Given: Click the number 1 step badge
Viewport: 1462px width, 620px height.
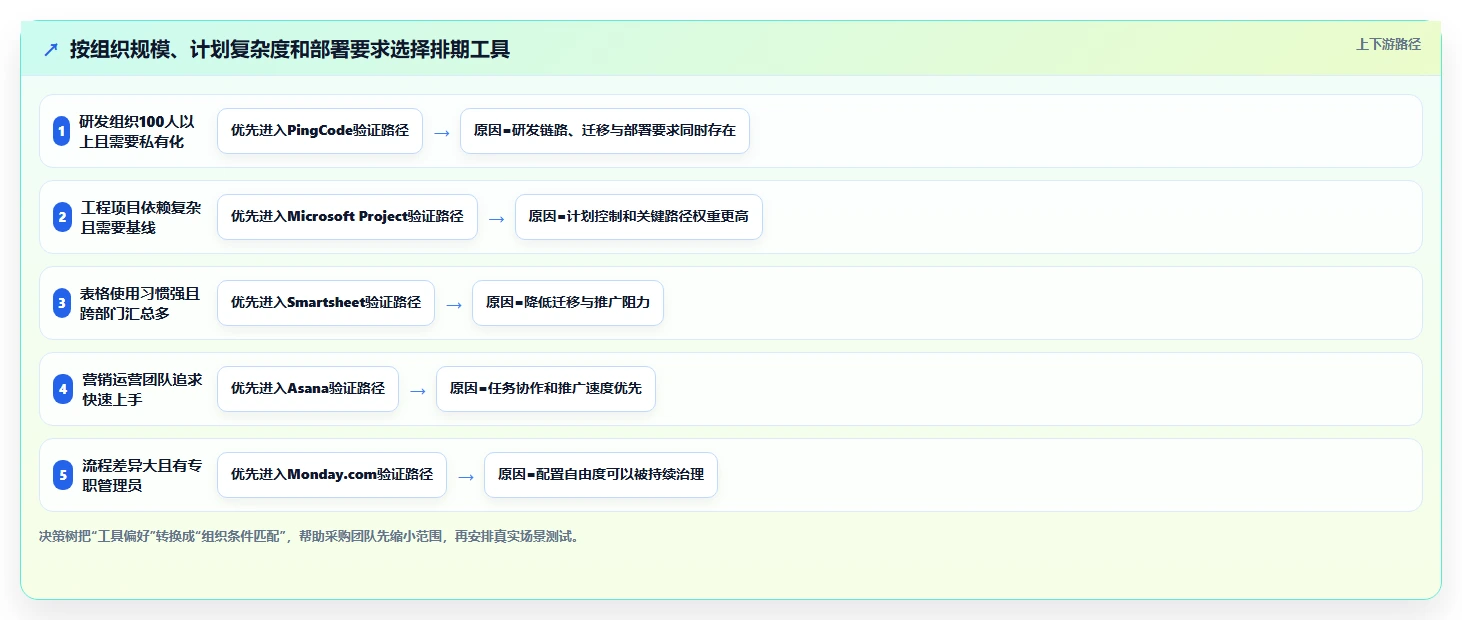Looking at the screenshot, I should (x=62, y=131).
